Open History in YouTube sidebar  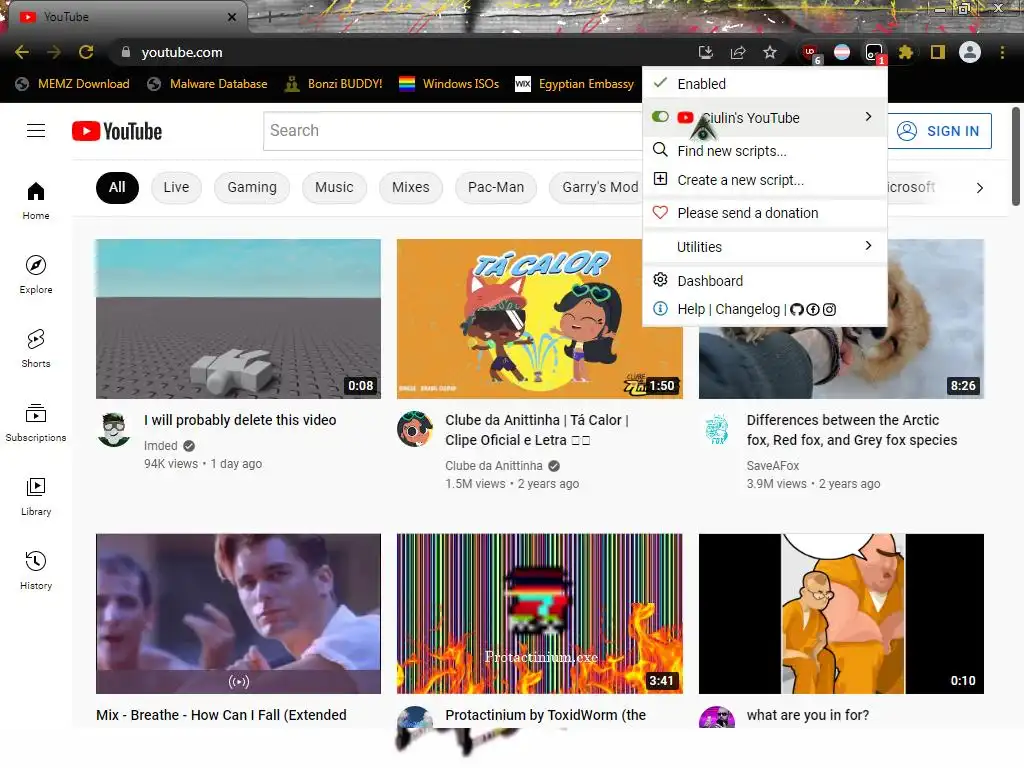36,570
